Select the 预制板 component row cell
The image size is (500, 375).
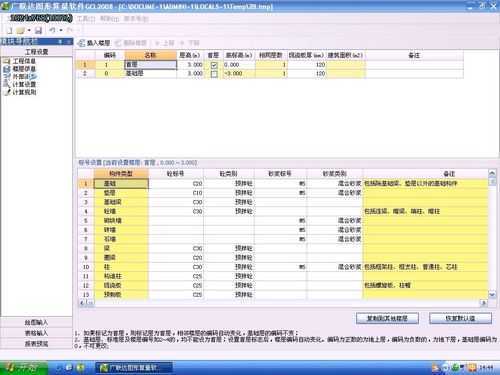pos(121,295)
